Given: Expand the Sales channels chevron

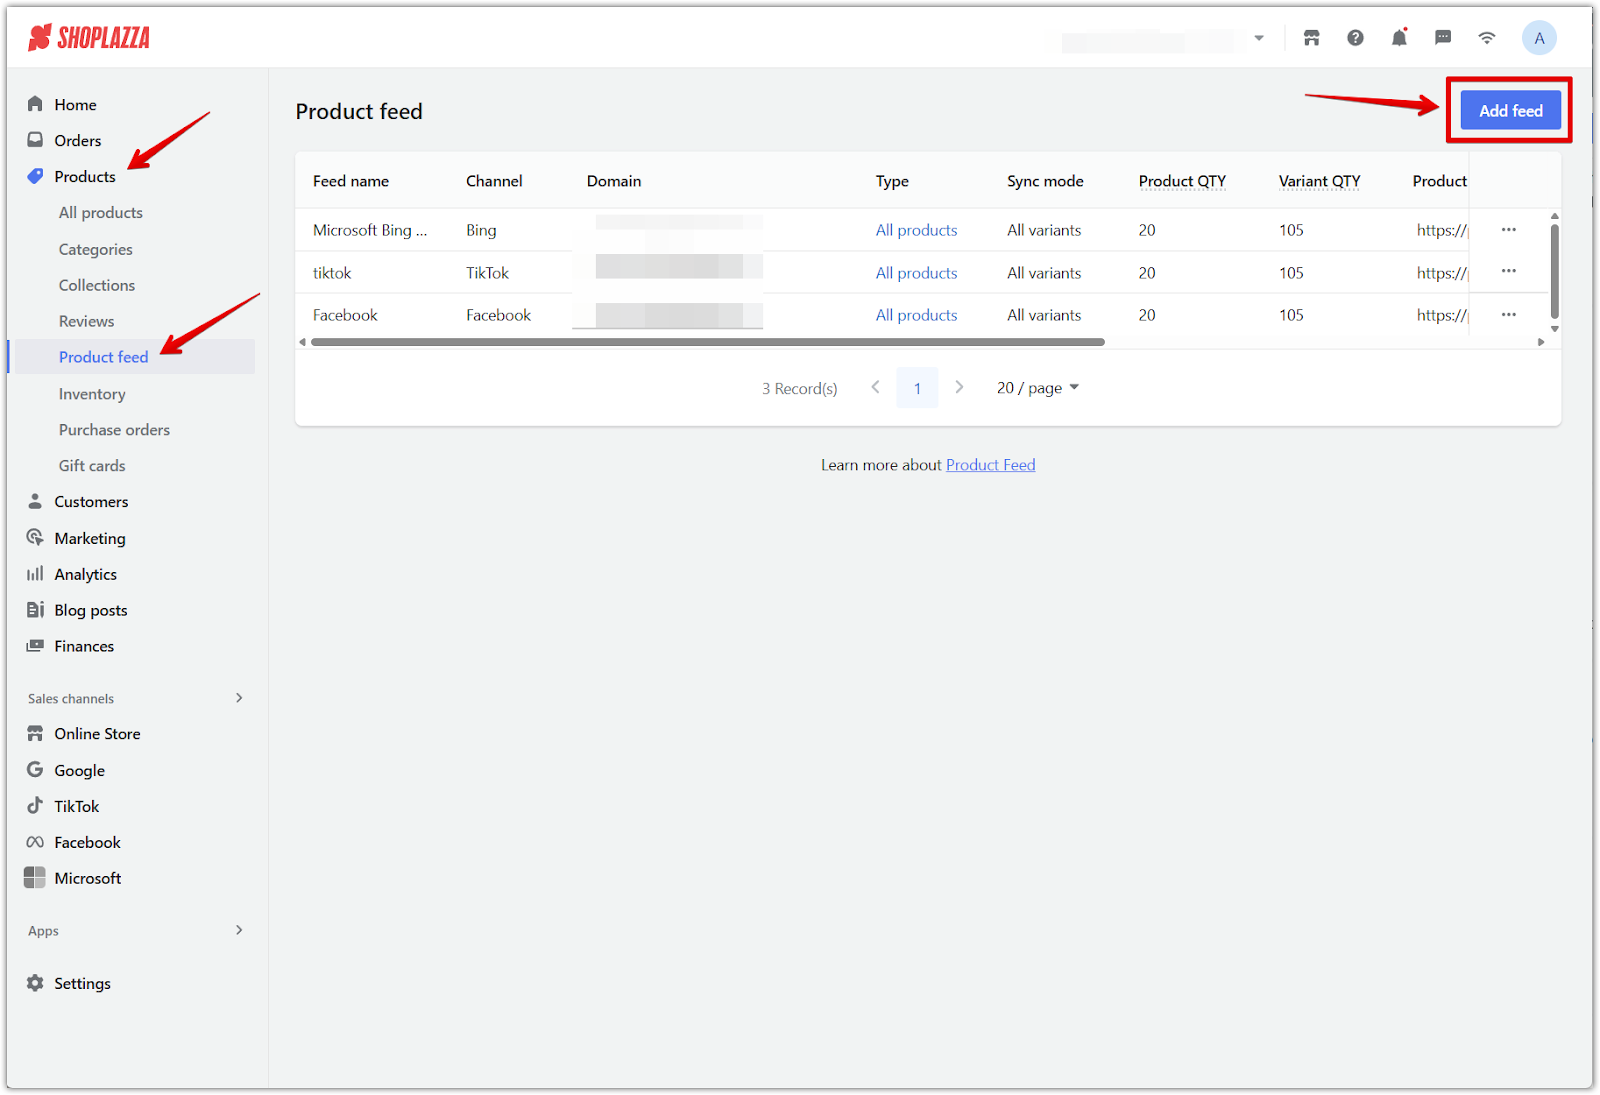Looking at the screenshot, I should click(x=239, y=698).
